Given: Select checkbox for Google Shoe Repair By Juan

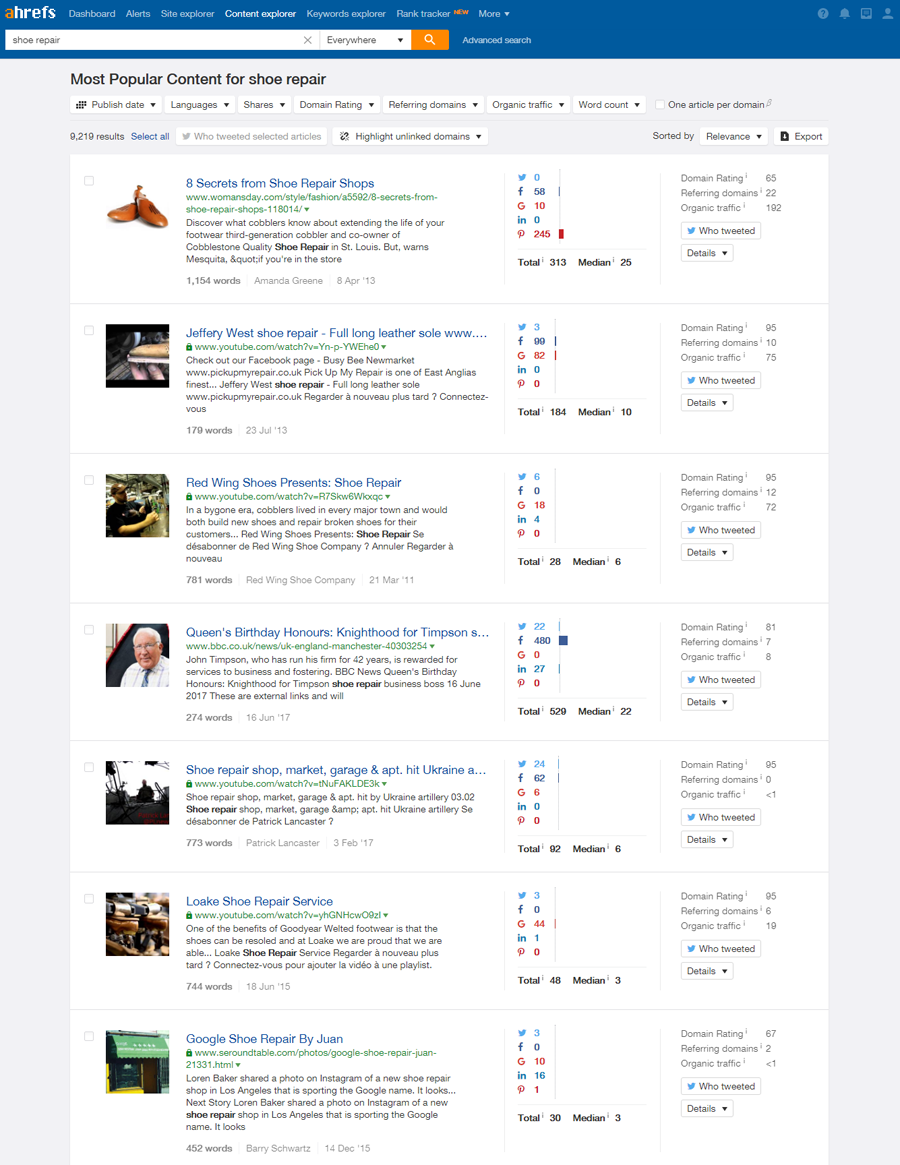Looking at the screenshot, I should click(89, 1036).
